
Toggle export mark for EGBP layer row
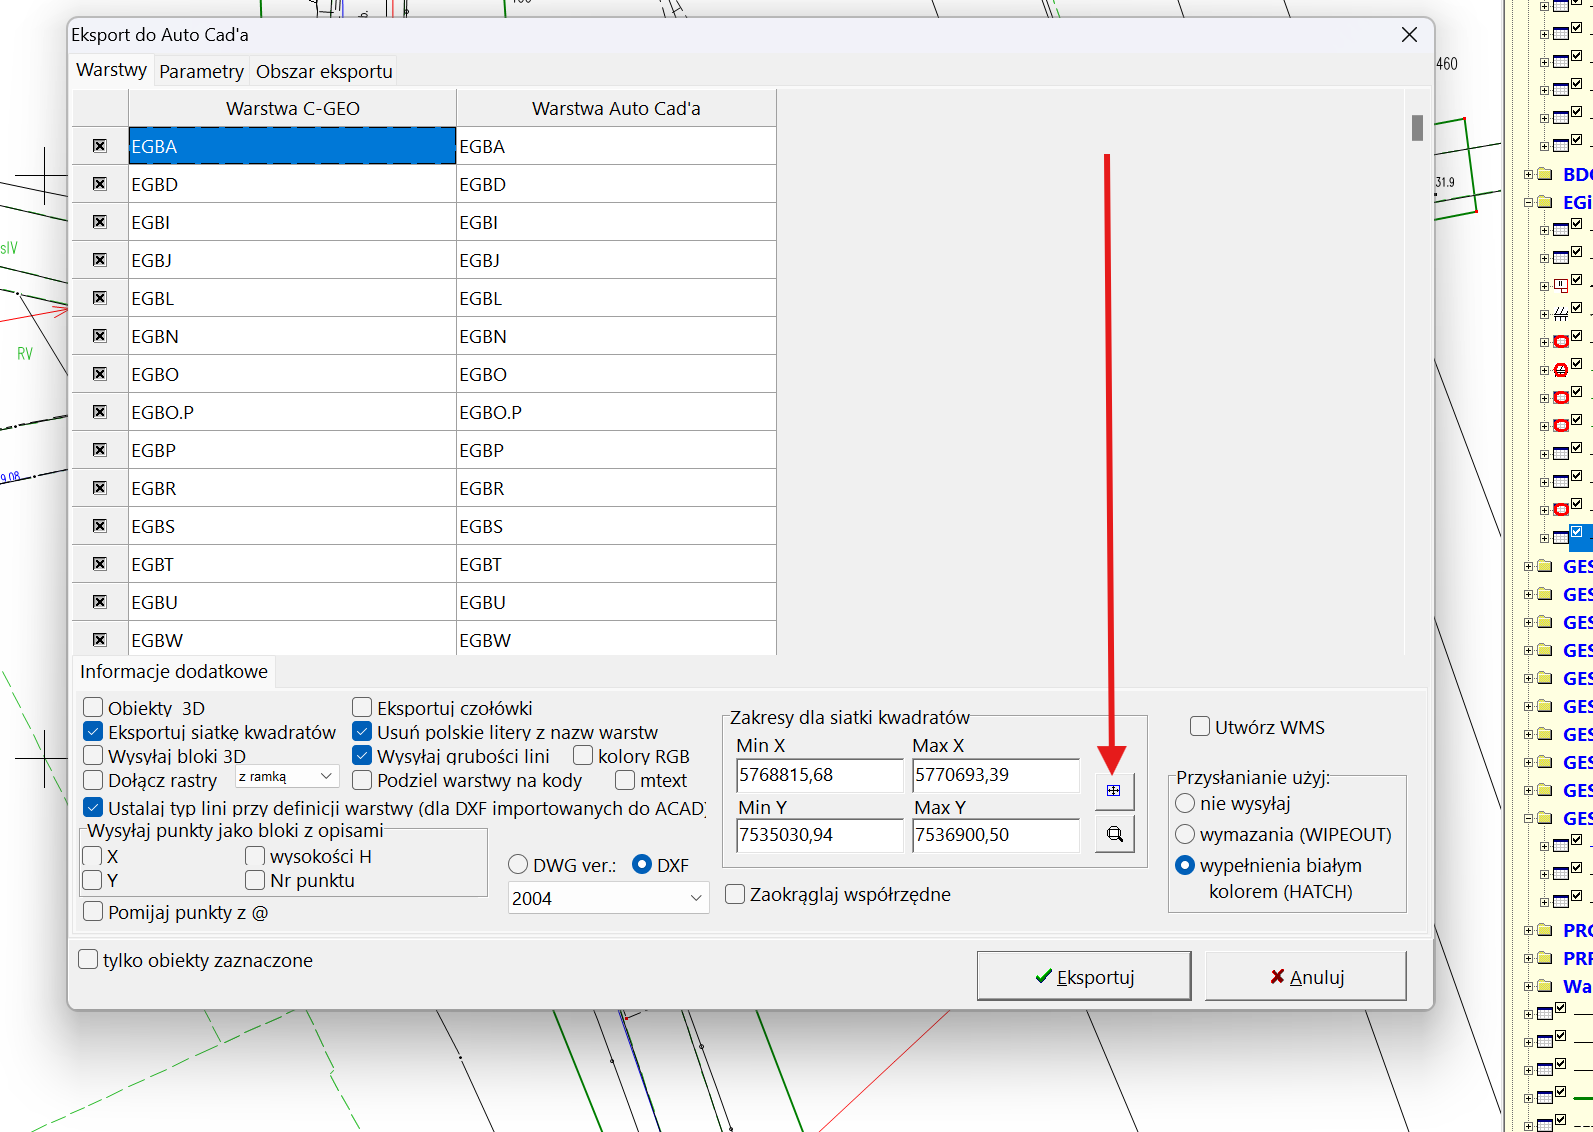click(100, 450)
